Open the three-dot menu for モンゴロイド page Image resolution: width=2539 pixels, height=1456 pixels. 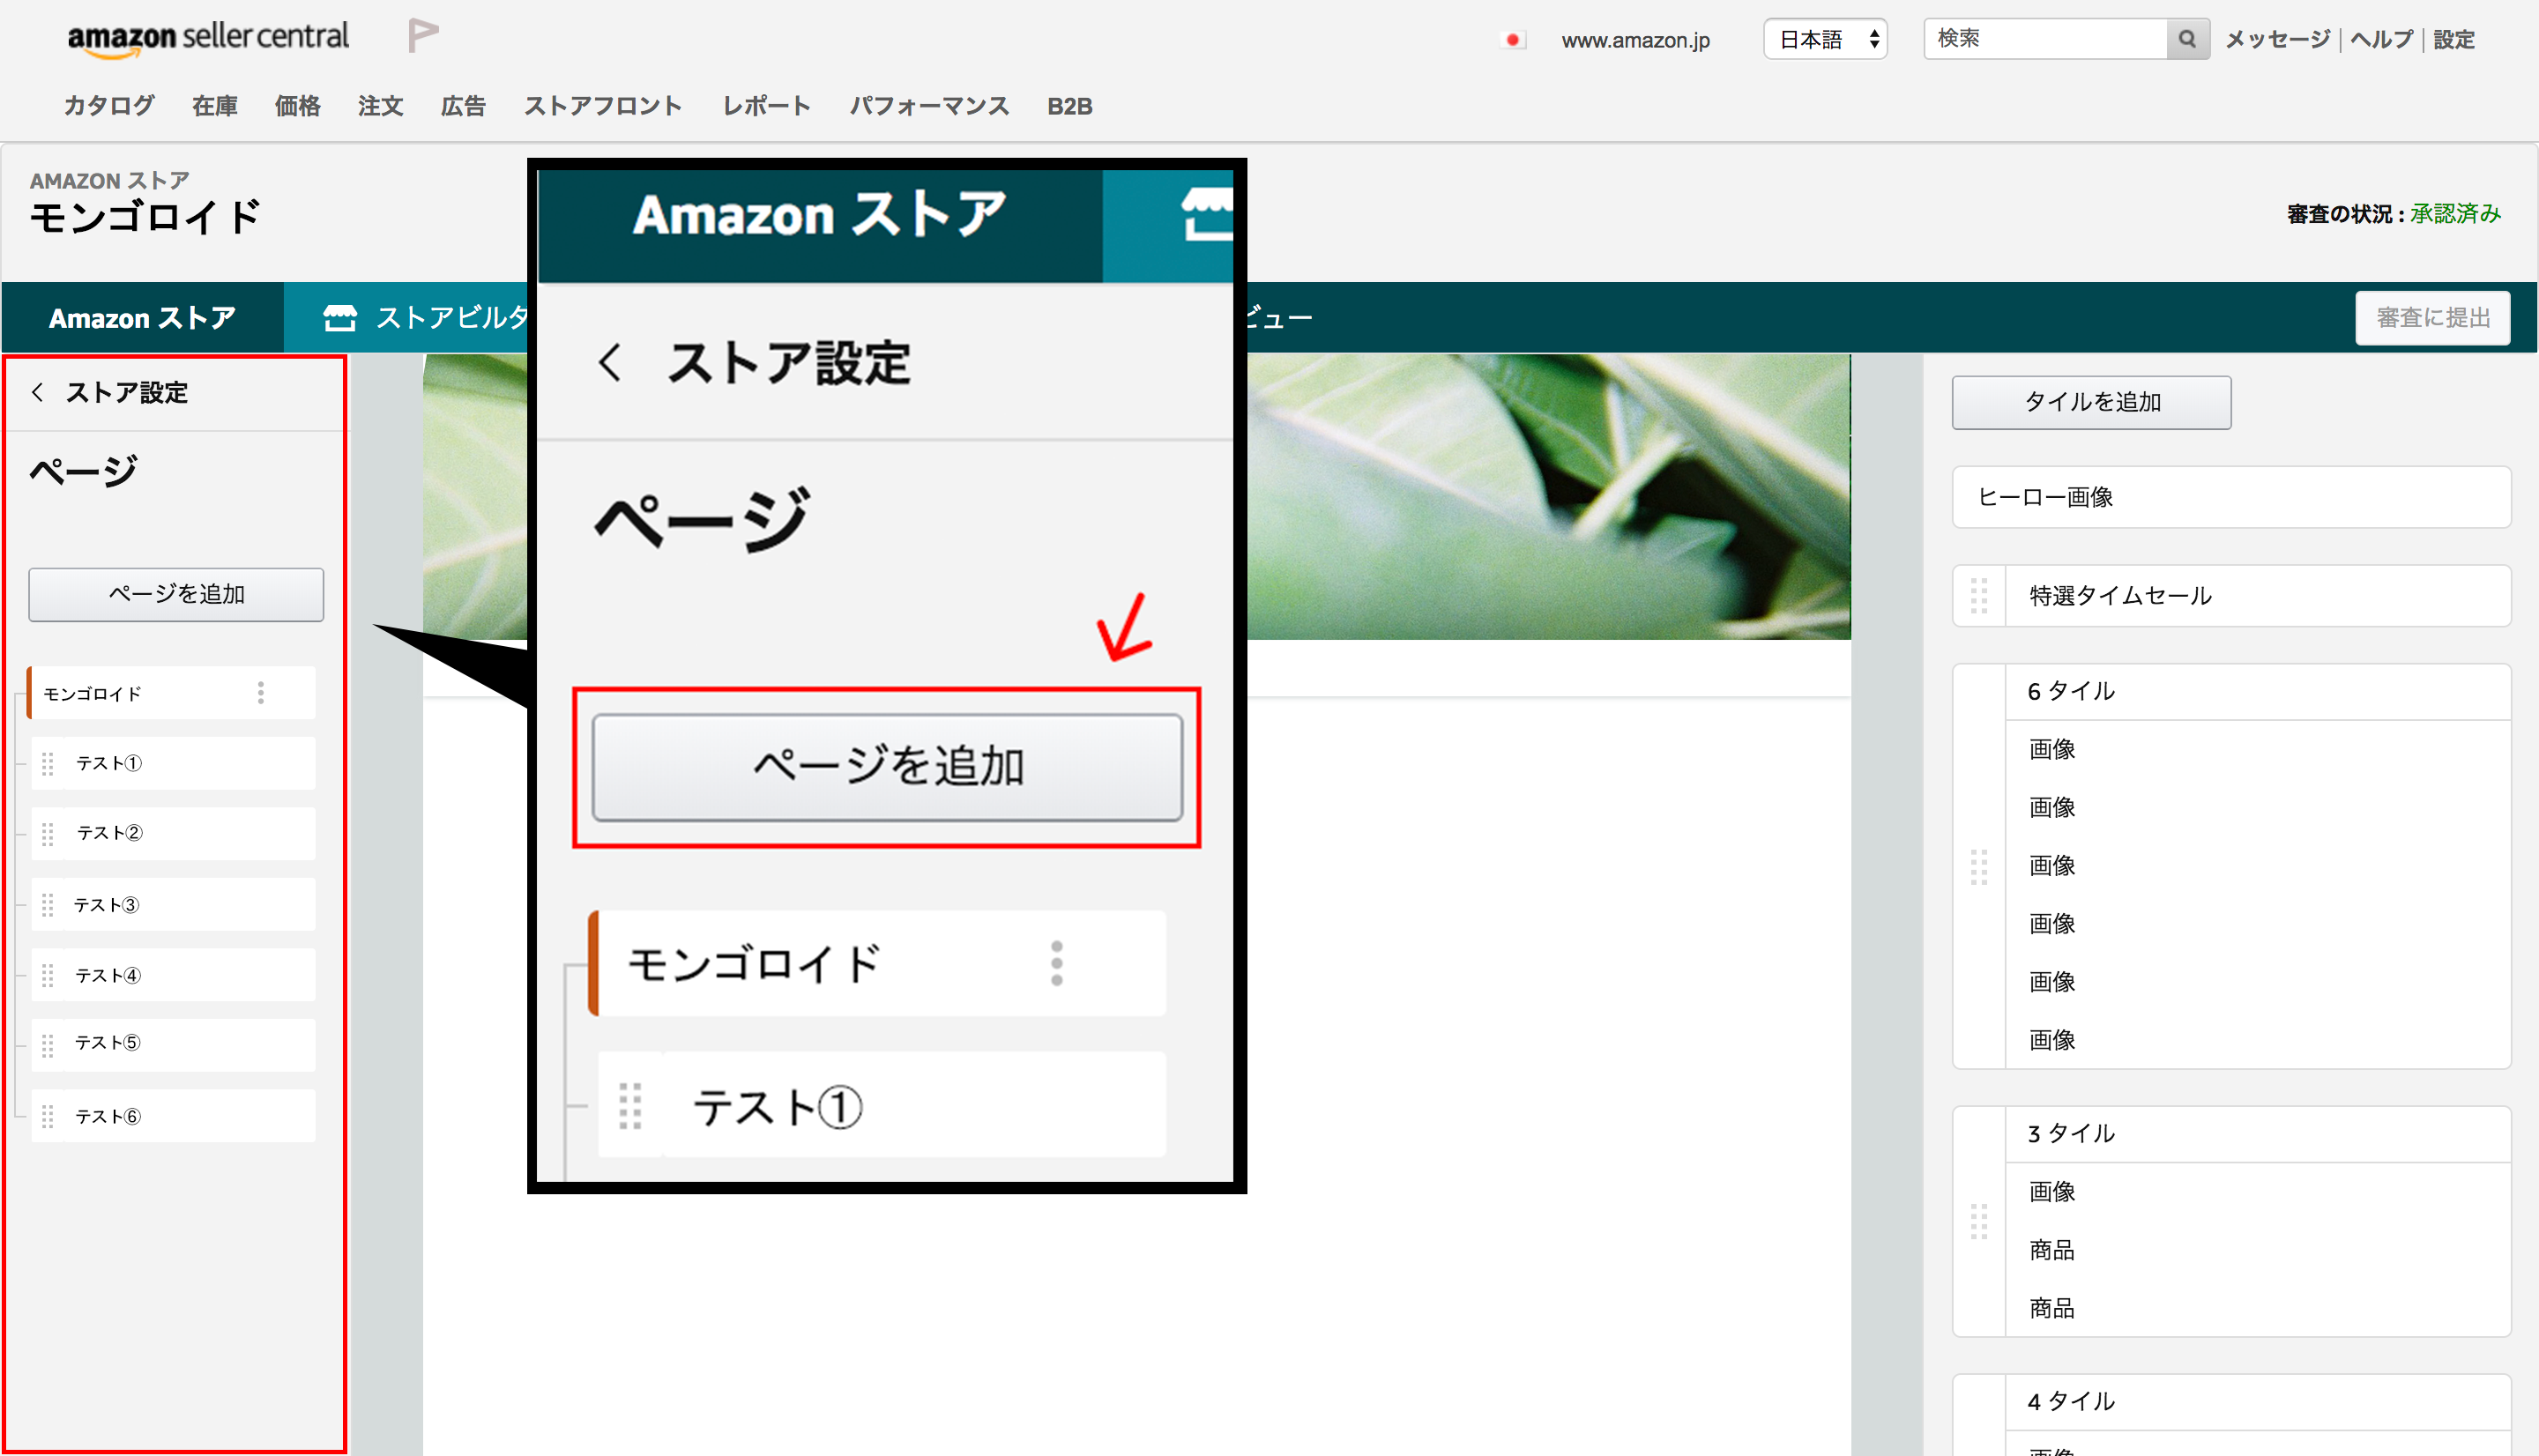[261, 693]
